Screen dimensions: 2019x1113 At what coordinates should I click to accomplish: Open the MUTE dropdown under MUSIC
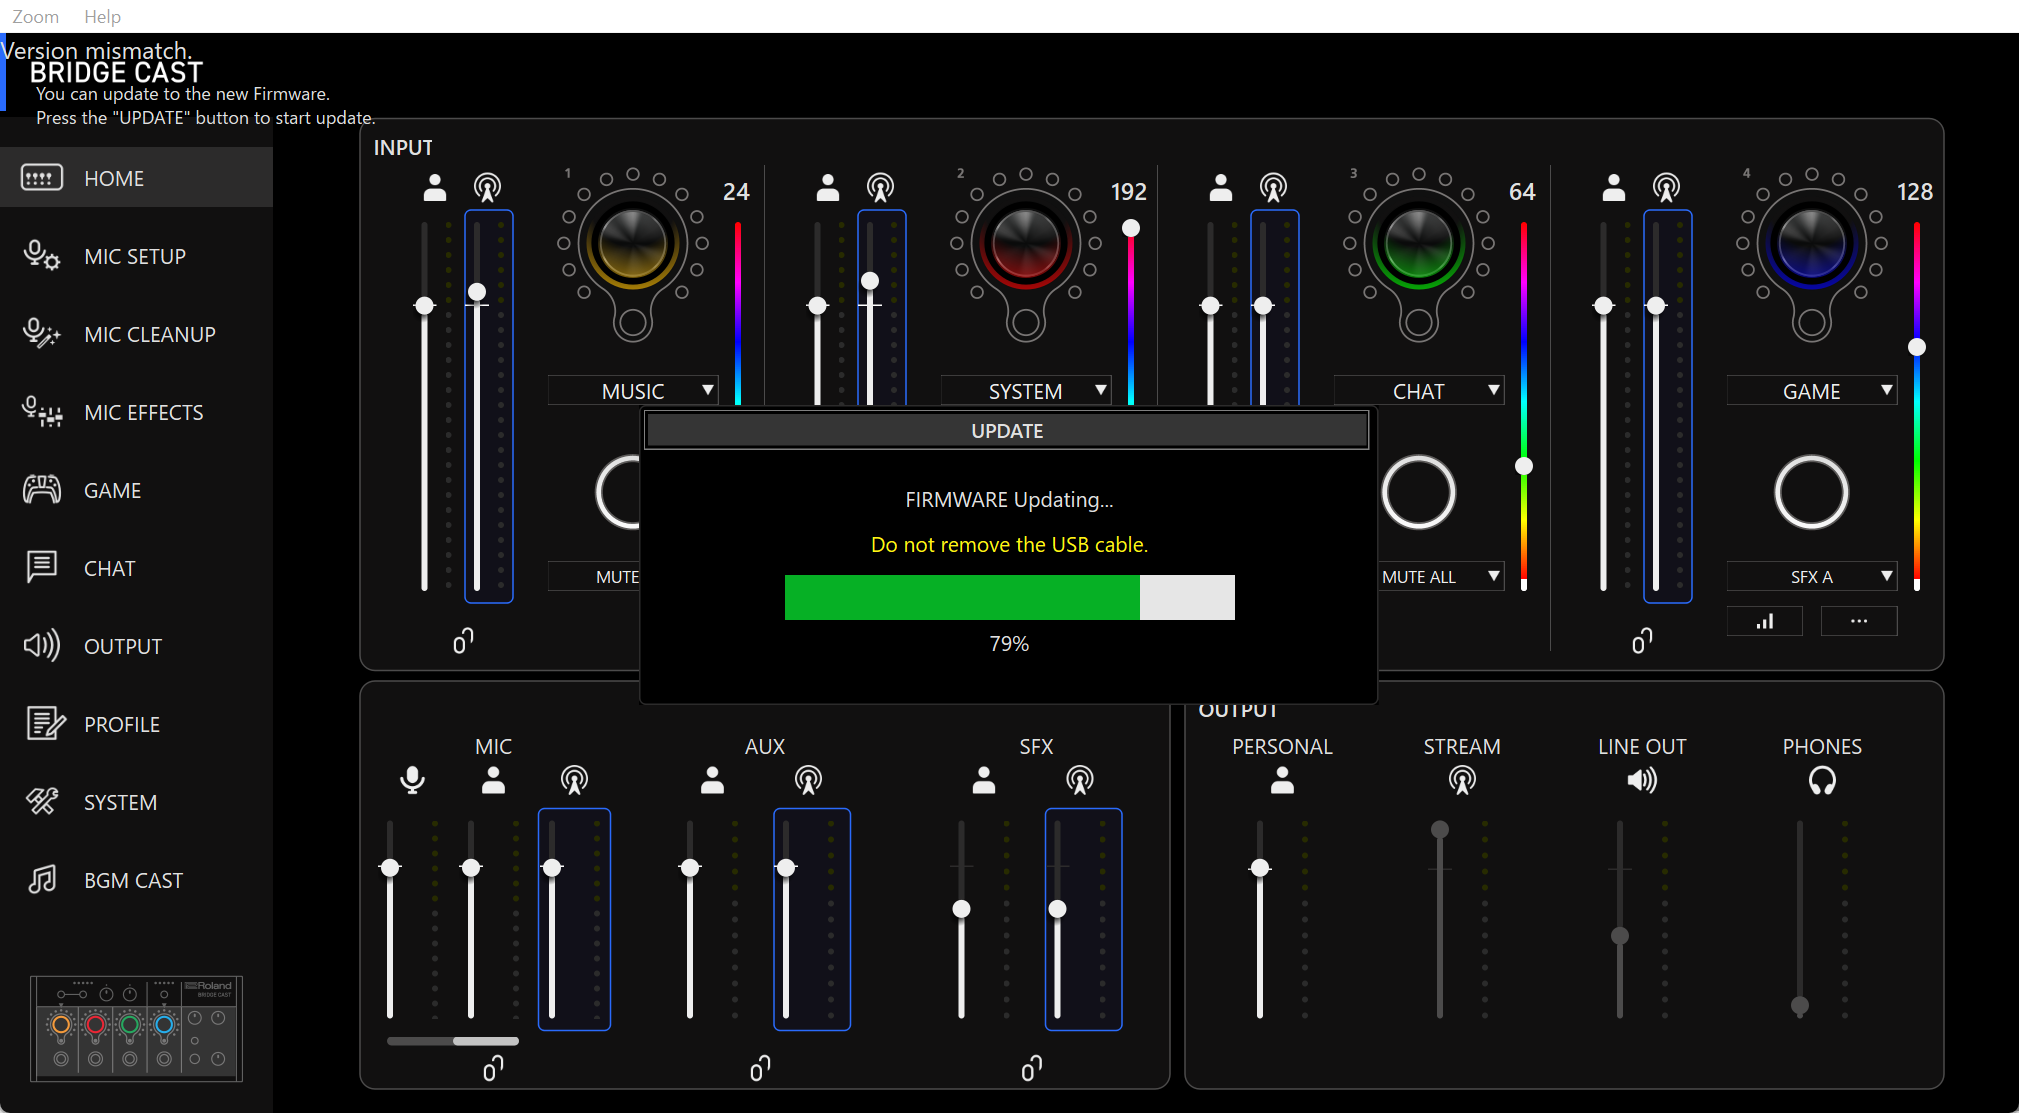594,577
